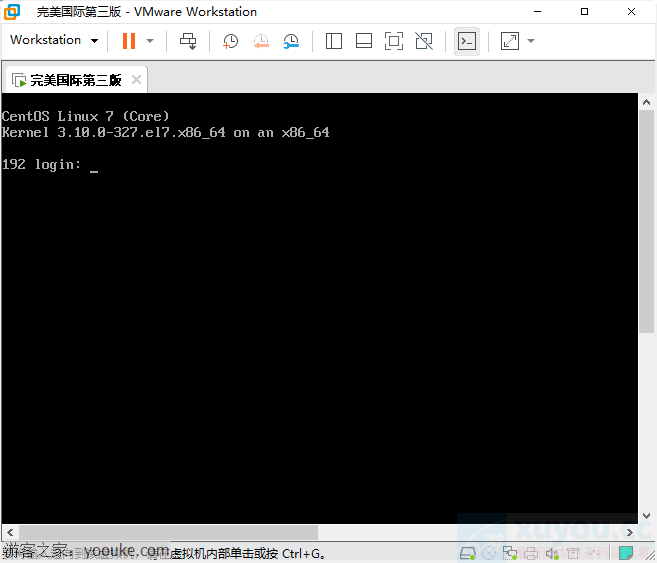Revert to the previous snapshot
657x563 pixels.
[261, 41]
